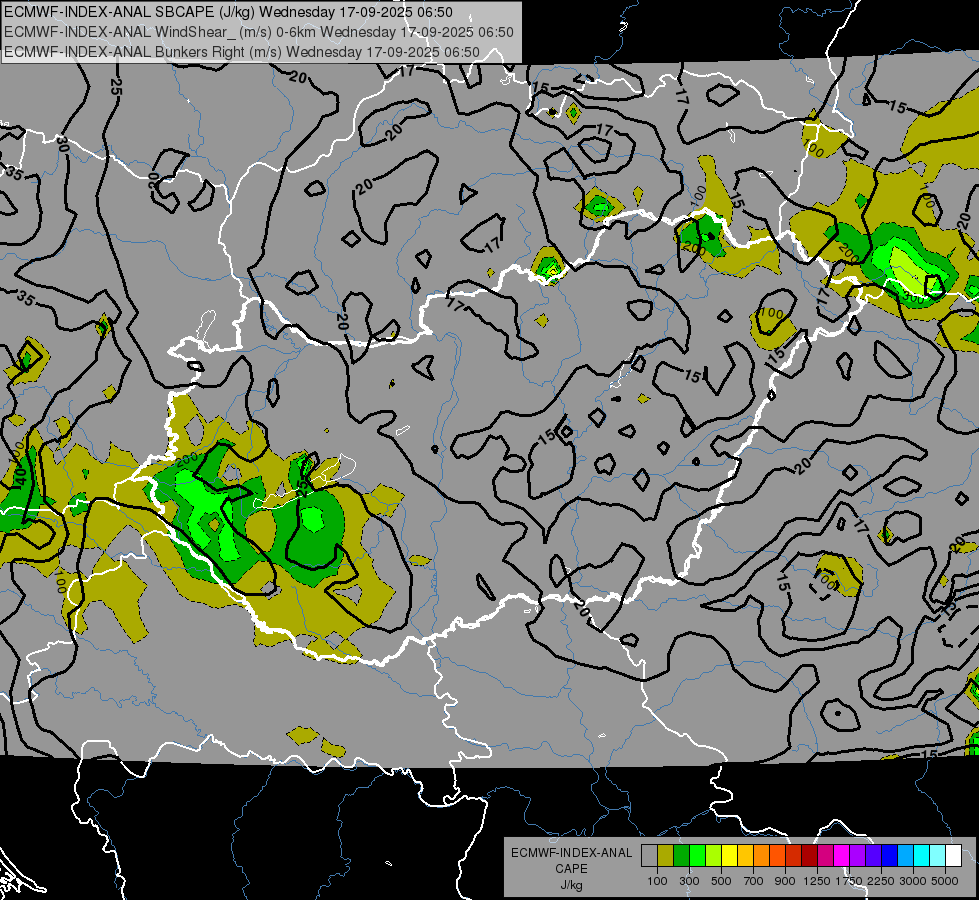
Task: Click the SBCAPE (J/kg) header line
Action: (228, 12)
